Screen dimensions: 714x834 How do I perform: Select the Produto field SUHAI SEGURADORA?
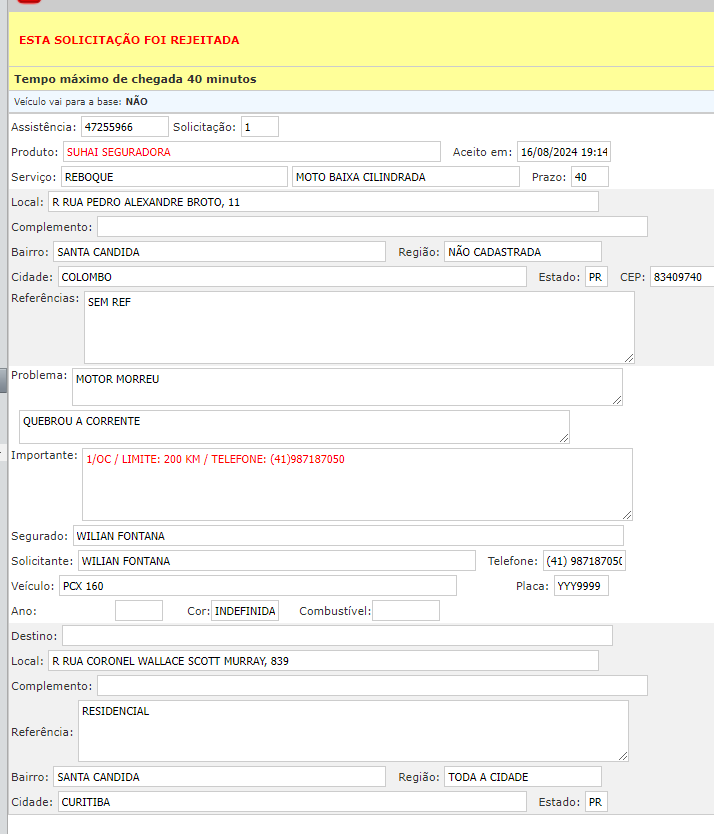point(251,152)
